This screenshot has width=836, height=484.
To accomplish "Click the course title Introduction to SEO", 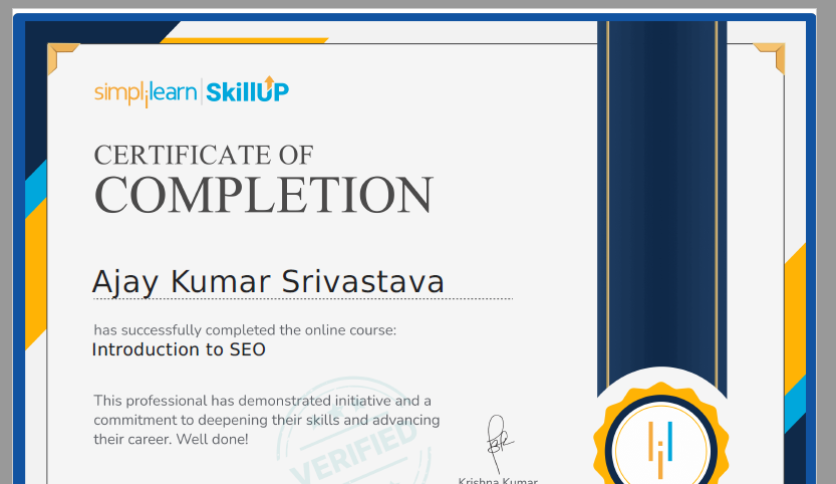I will [x=179, y=350].
